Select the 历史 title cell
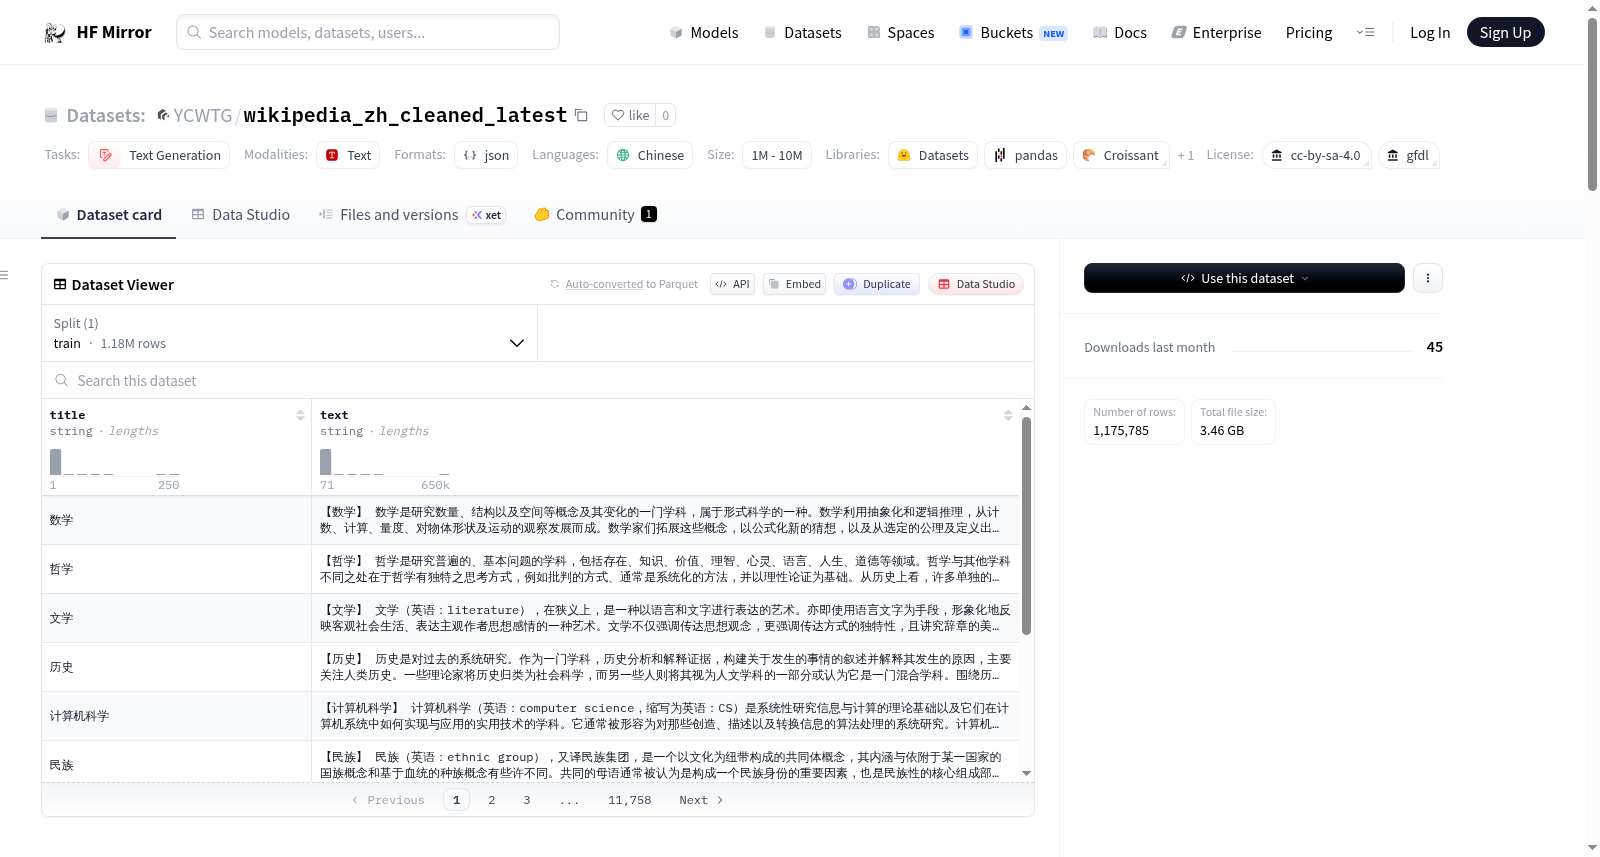Screen dimensions: 1600x857 coord(176,667)
